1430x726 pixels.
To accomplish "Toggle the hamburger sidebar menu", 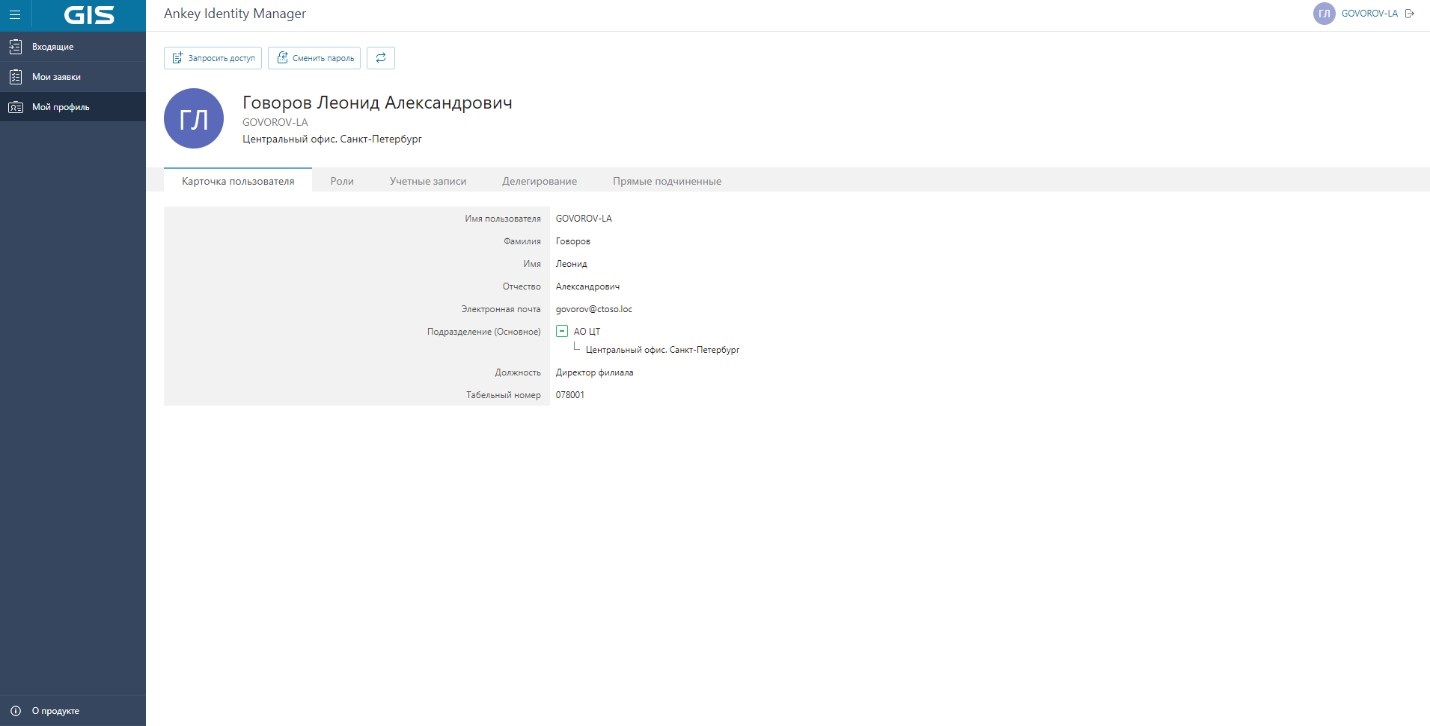I will [x=15, y=14].
